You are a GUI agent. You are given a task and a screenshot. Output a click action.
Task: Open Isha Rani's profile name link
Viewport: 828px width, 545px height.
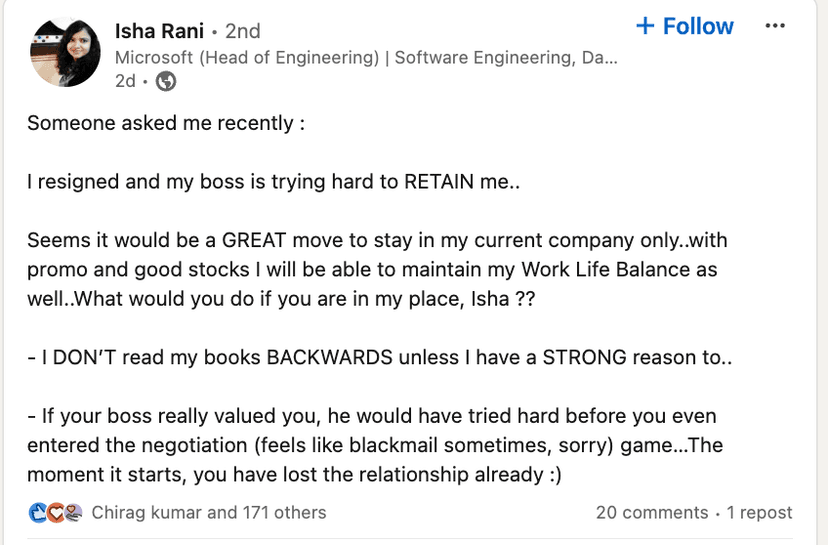click(x=157, y=30)
